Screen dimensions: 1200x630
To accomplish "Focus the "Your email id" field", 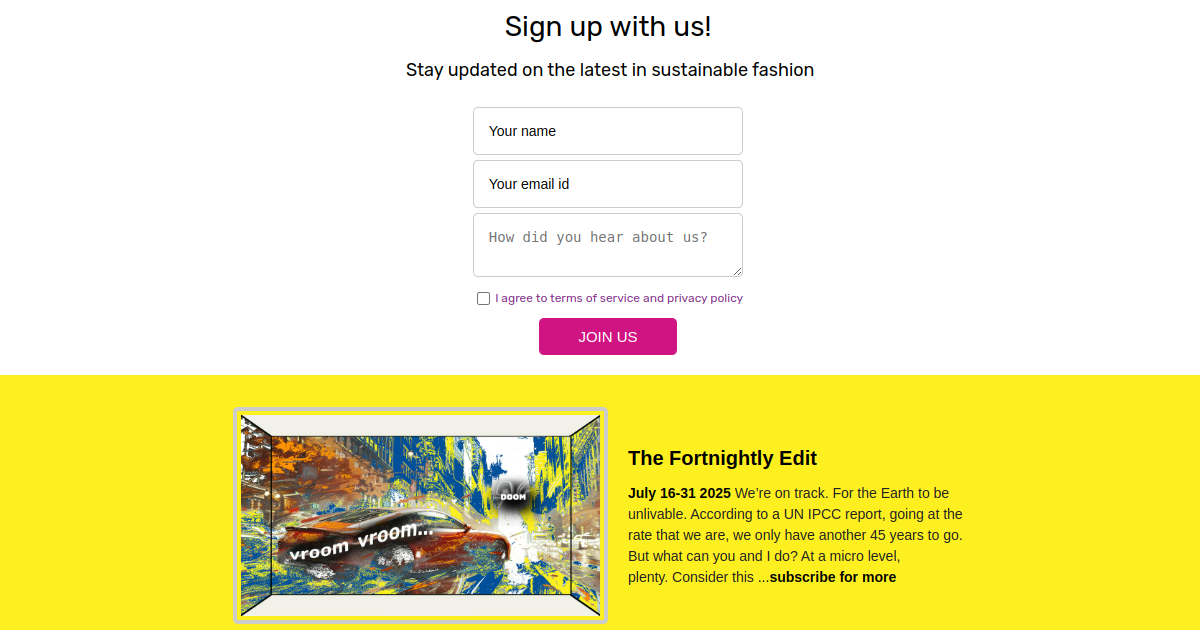I will (x=607, y=184).
